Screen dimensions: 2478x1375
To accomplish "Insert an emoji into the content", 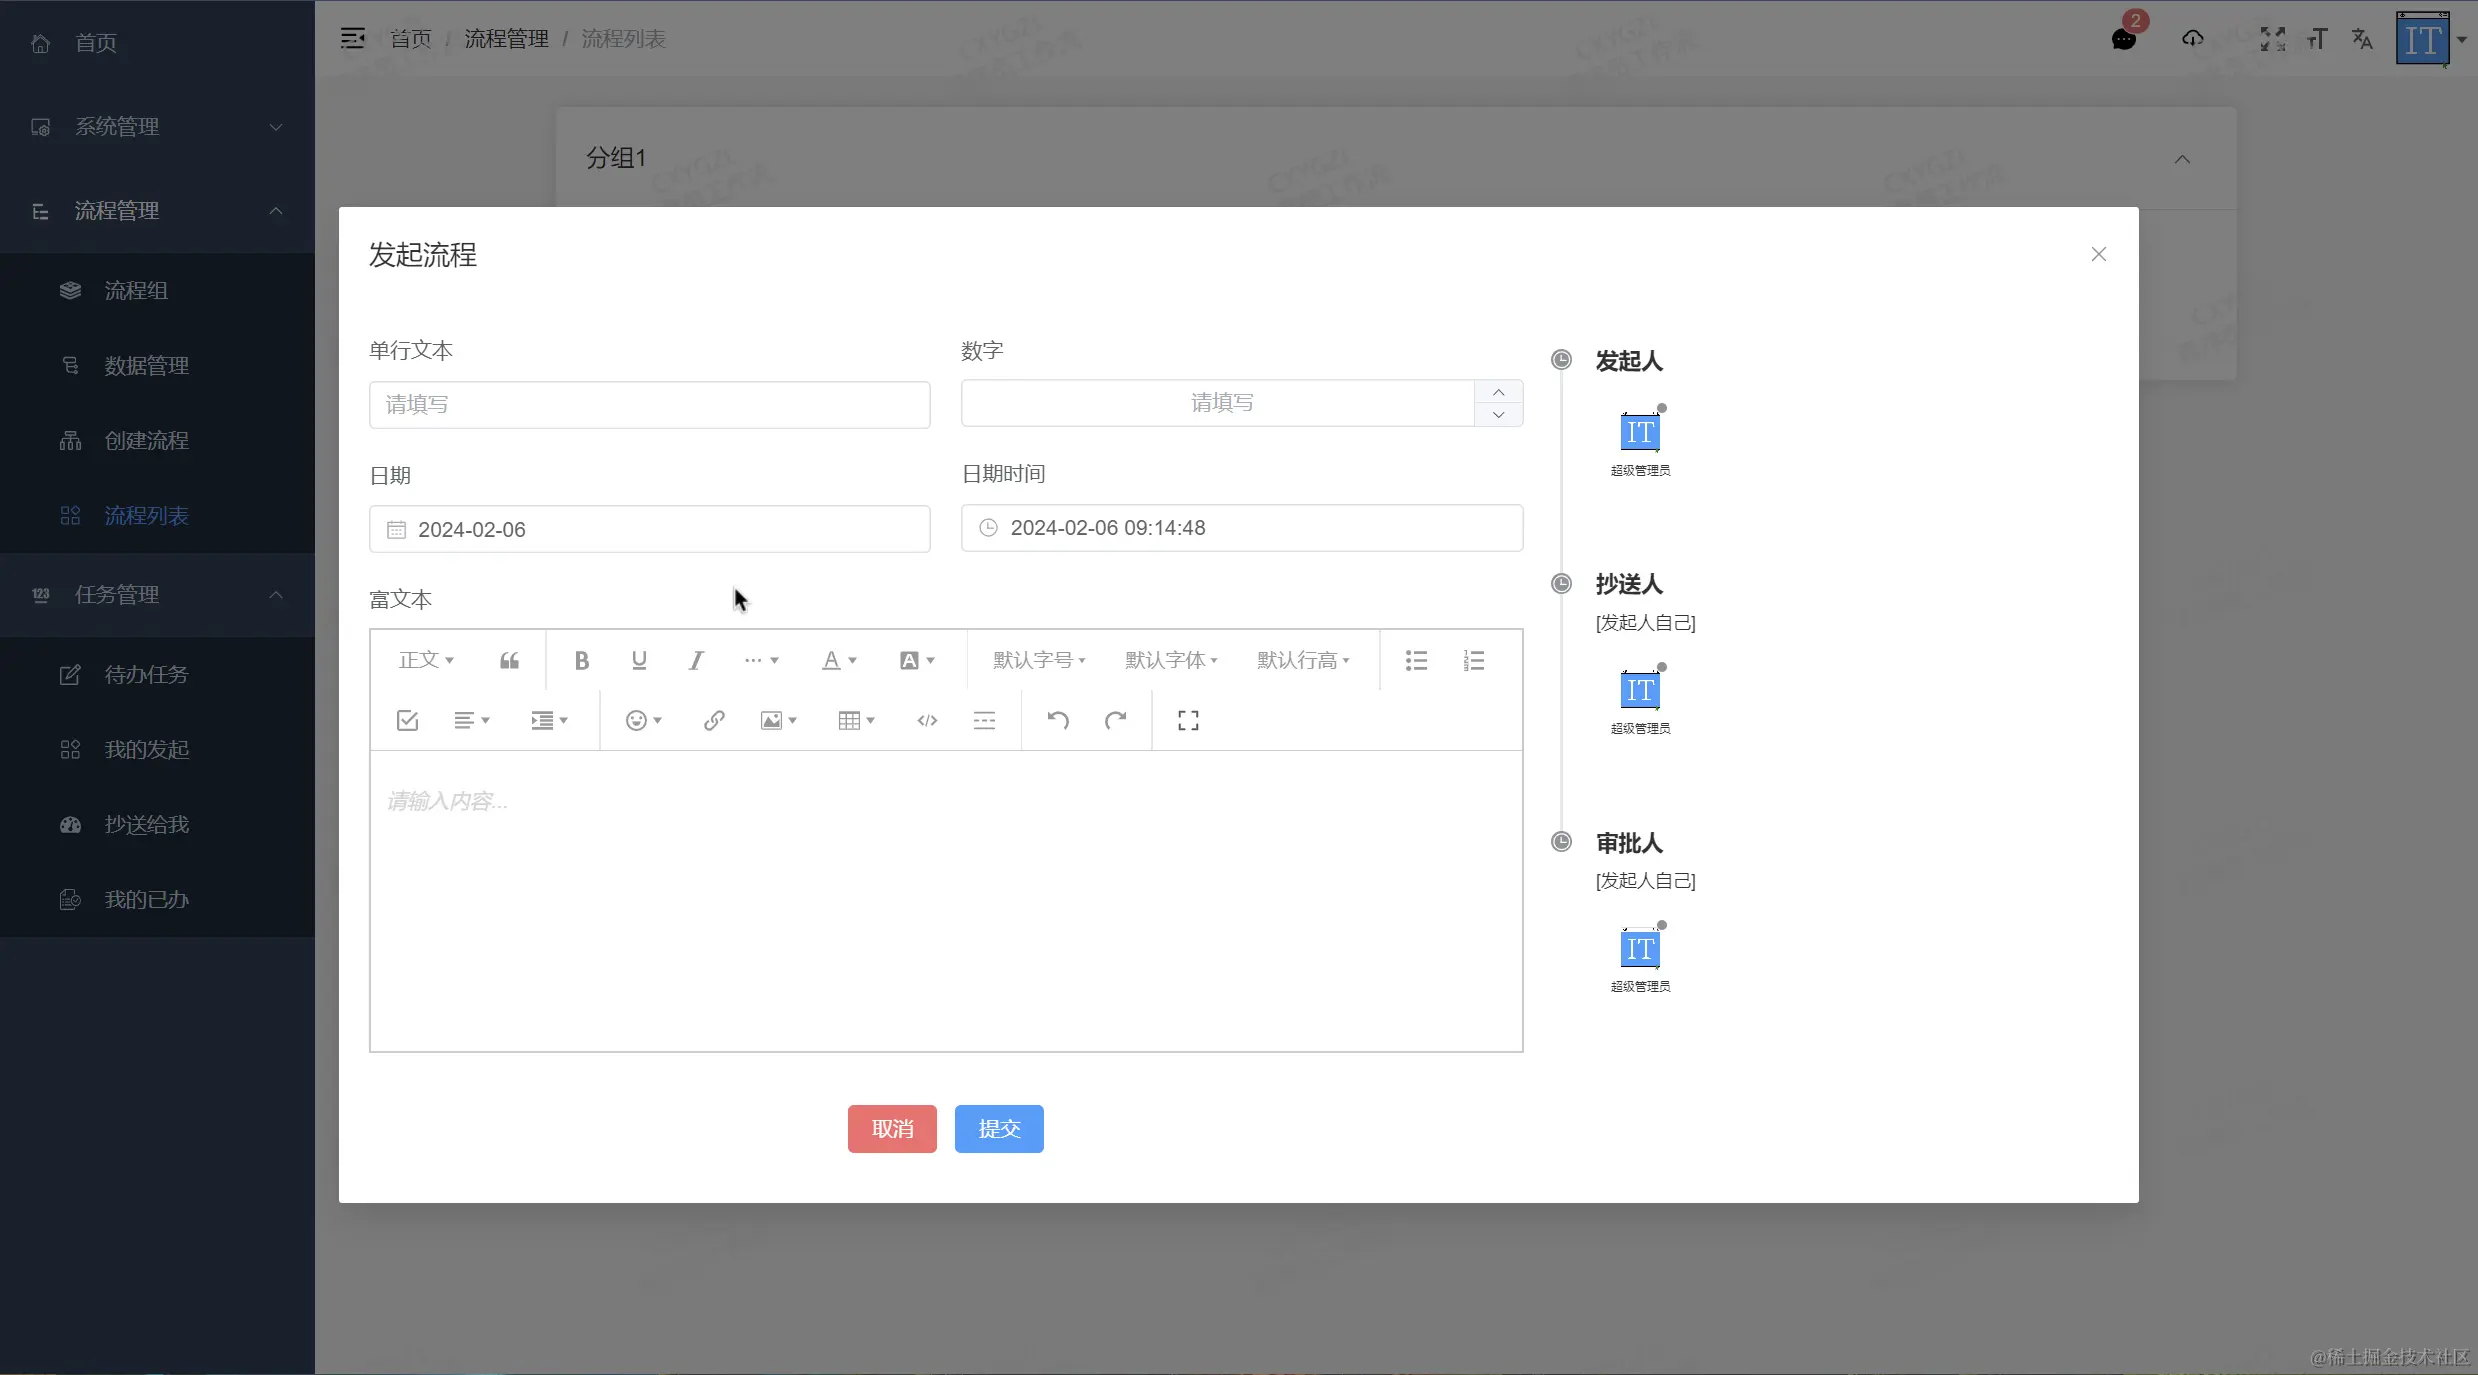I will 637,720.
